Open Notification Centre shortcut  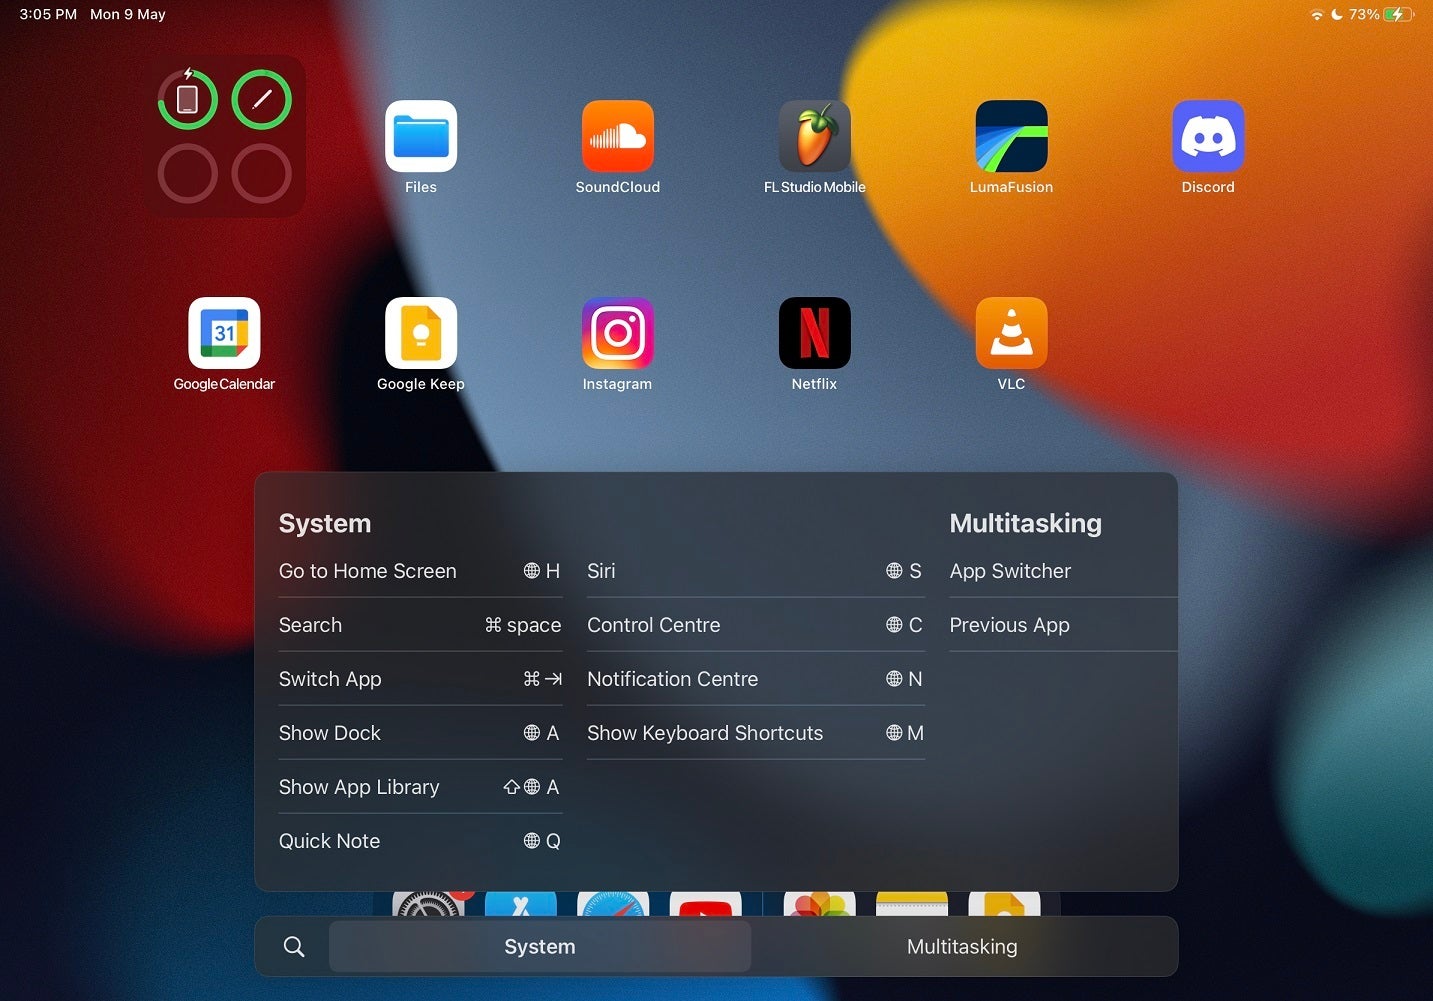click(755, 679)
